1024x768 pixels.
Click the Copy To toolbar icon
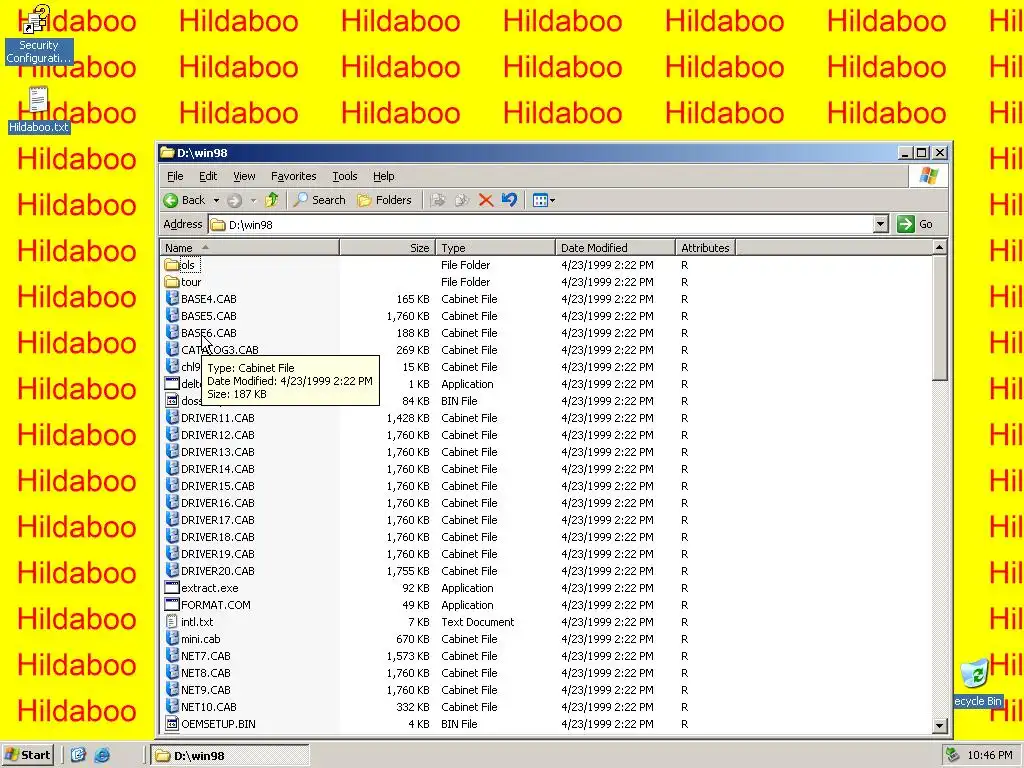click(x=462, y=200)
